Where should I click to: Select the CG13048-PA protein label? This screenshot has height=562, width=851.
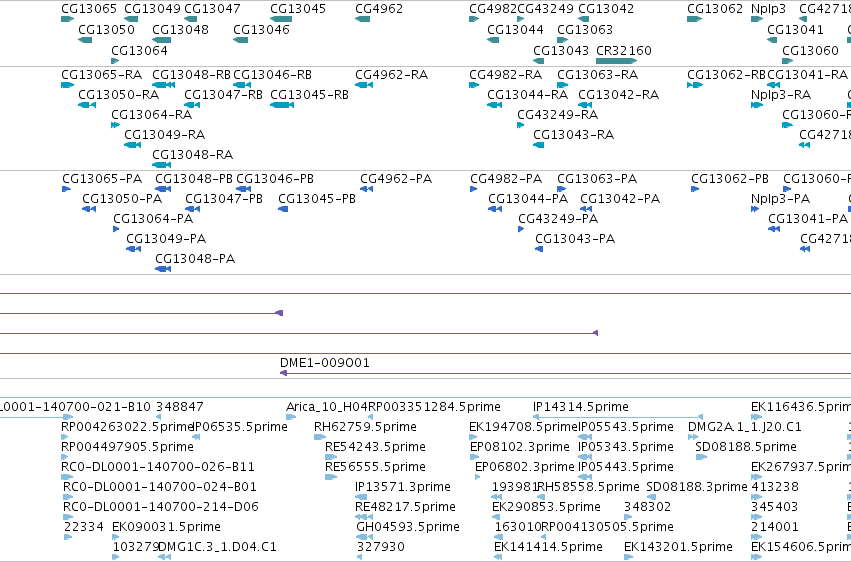[x=195, y=259]
